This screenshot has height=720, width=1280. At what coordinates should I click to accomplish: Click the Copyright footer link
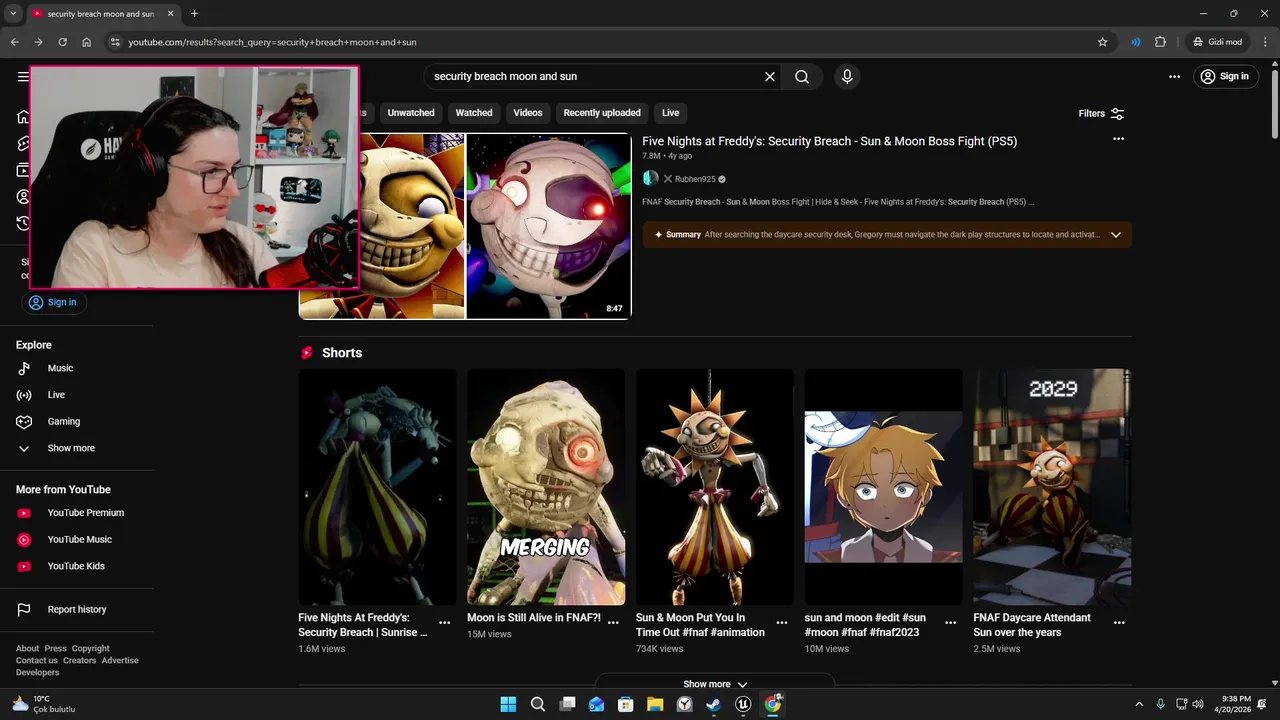coord(91,649)
